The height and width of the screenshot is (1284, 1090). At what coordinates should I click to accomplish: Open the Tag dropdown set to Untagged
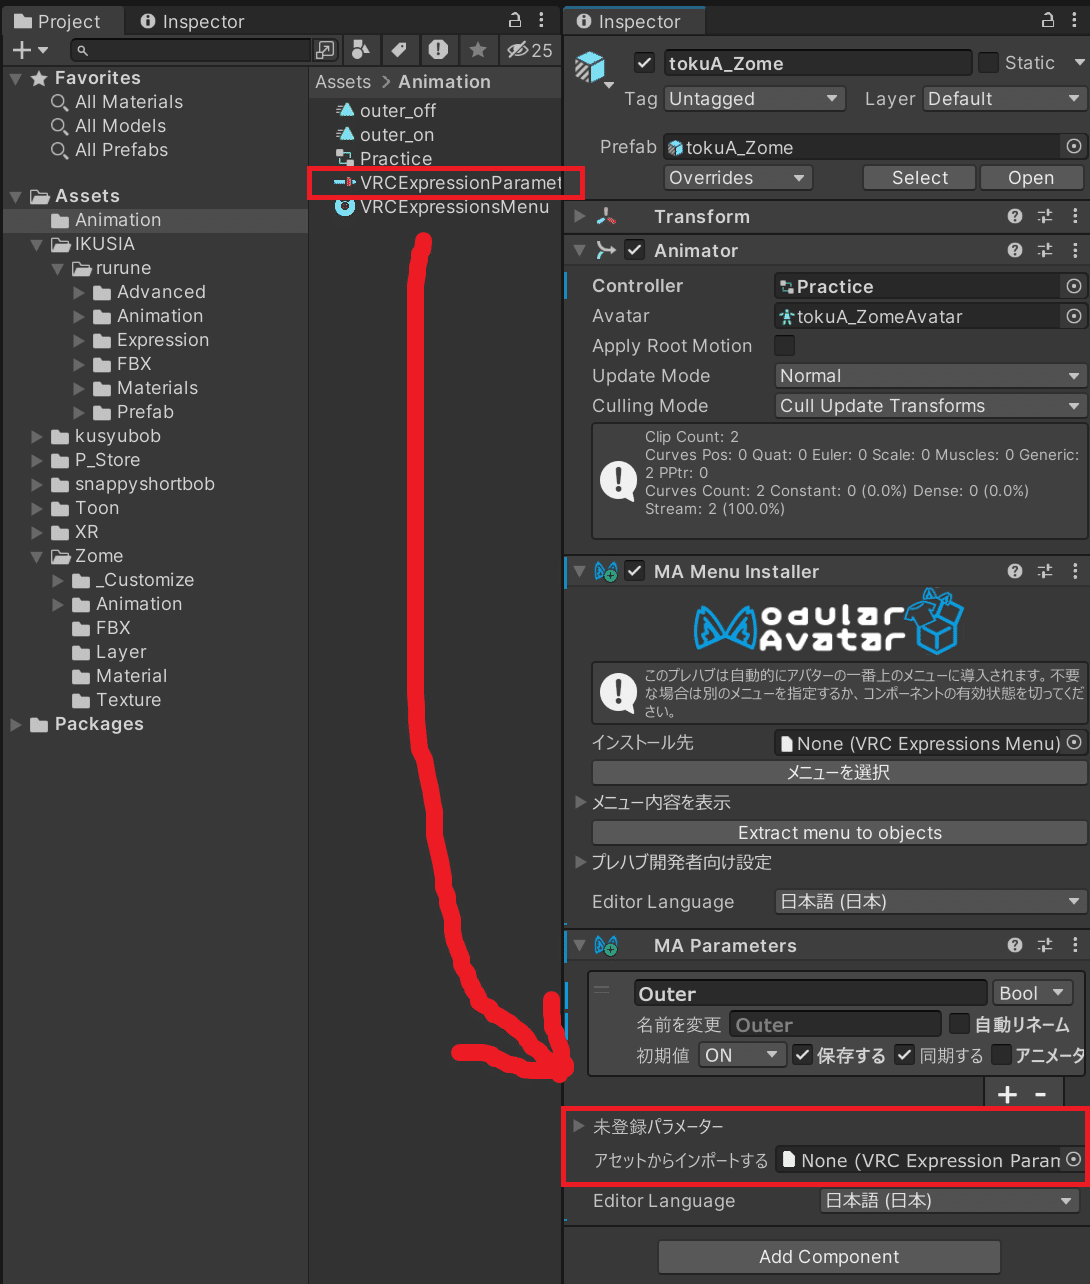pos(753,98)
